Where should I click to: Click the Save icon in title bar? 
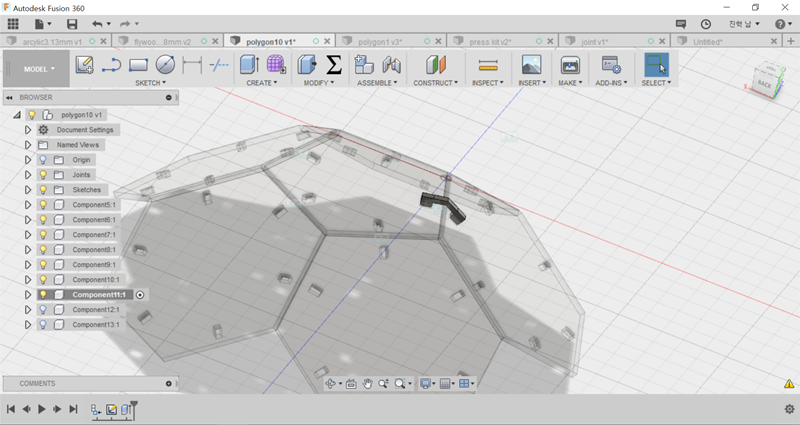click(71, 23)
